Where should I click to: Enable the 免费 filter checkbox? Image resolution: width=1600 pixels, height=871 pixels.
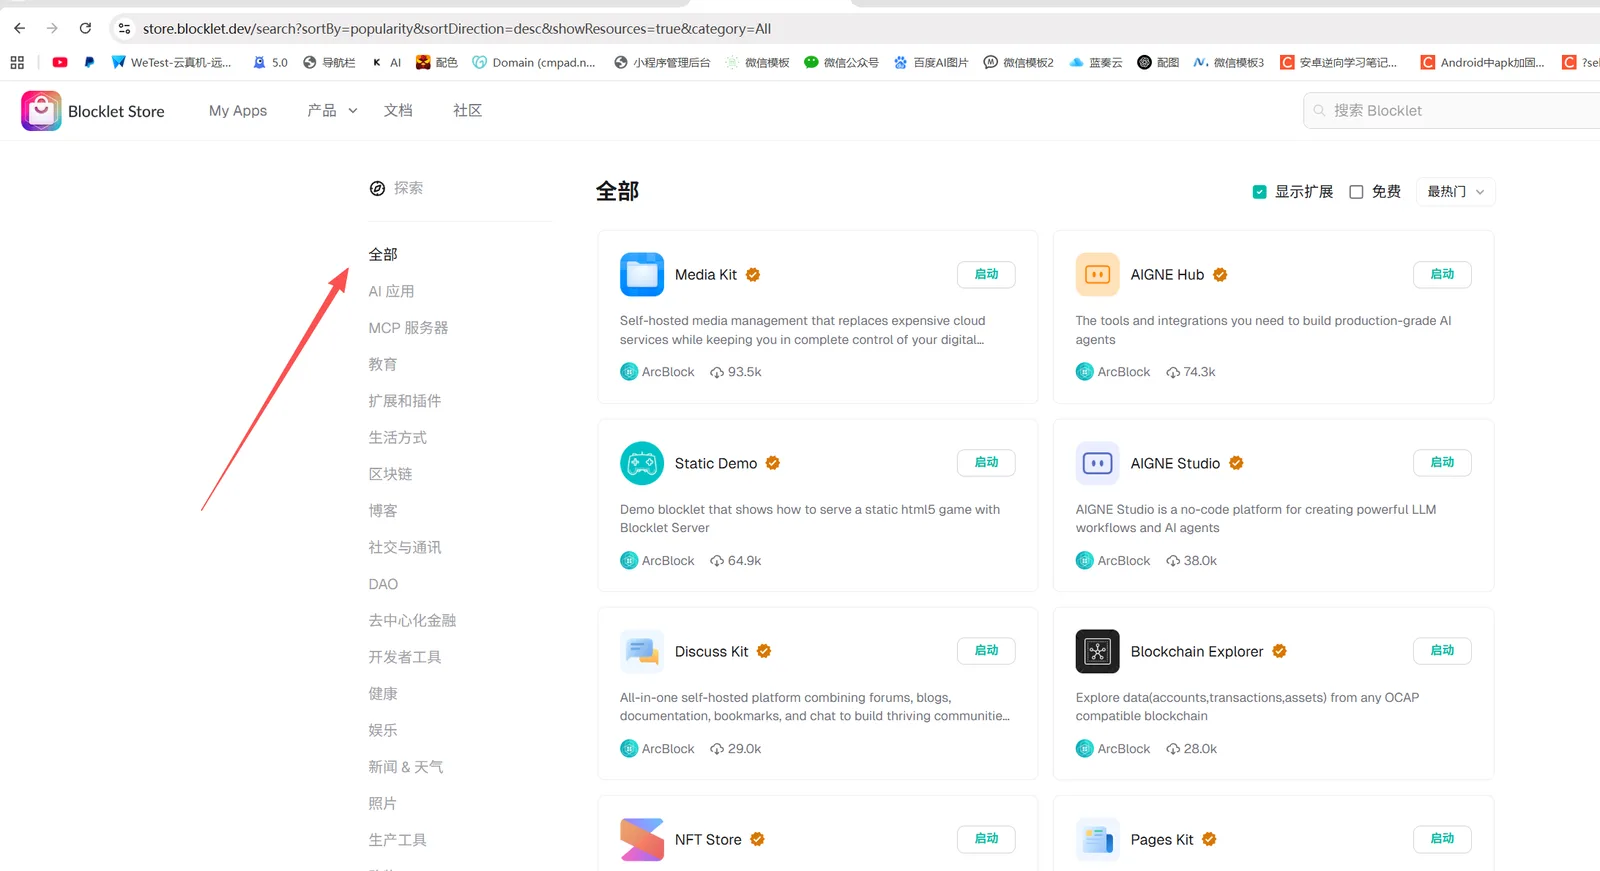pyautogui.click(x=1356, y=192)
